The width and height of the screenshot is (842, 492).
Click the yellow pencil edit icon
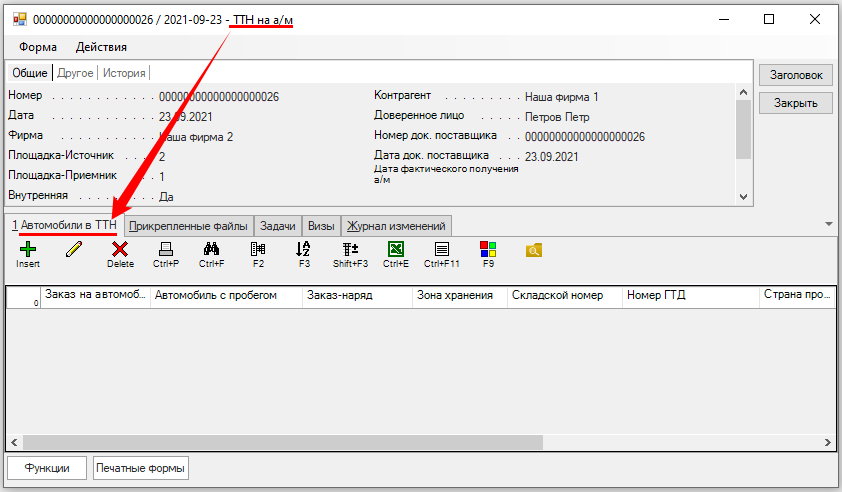click(x=74, y=250)
